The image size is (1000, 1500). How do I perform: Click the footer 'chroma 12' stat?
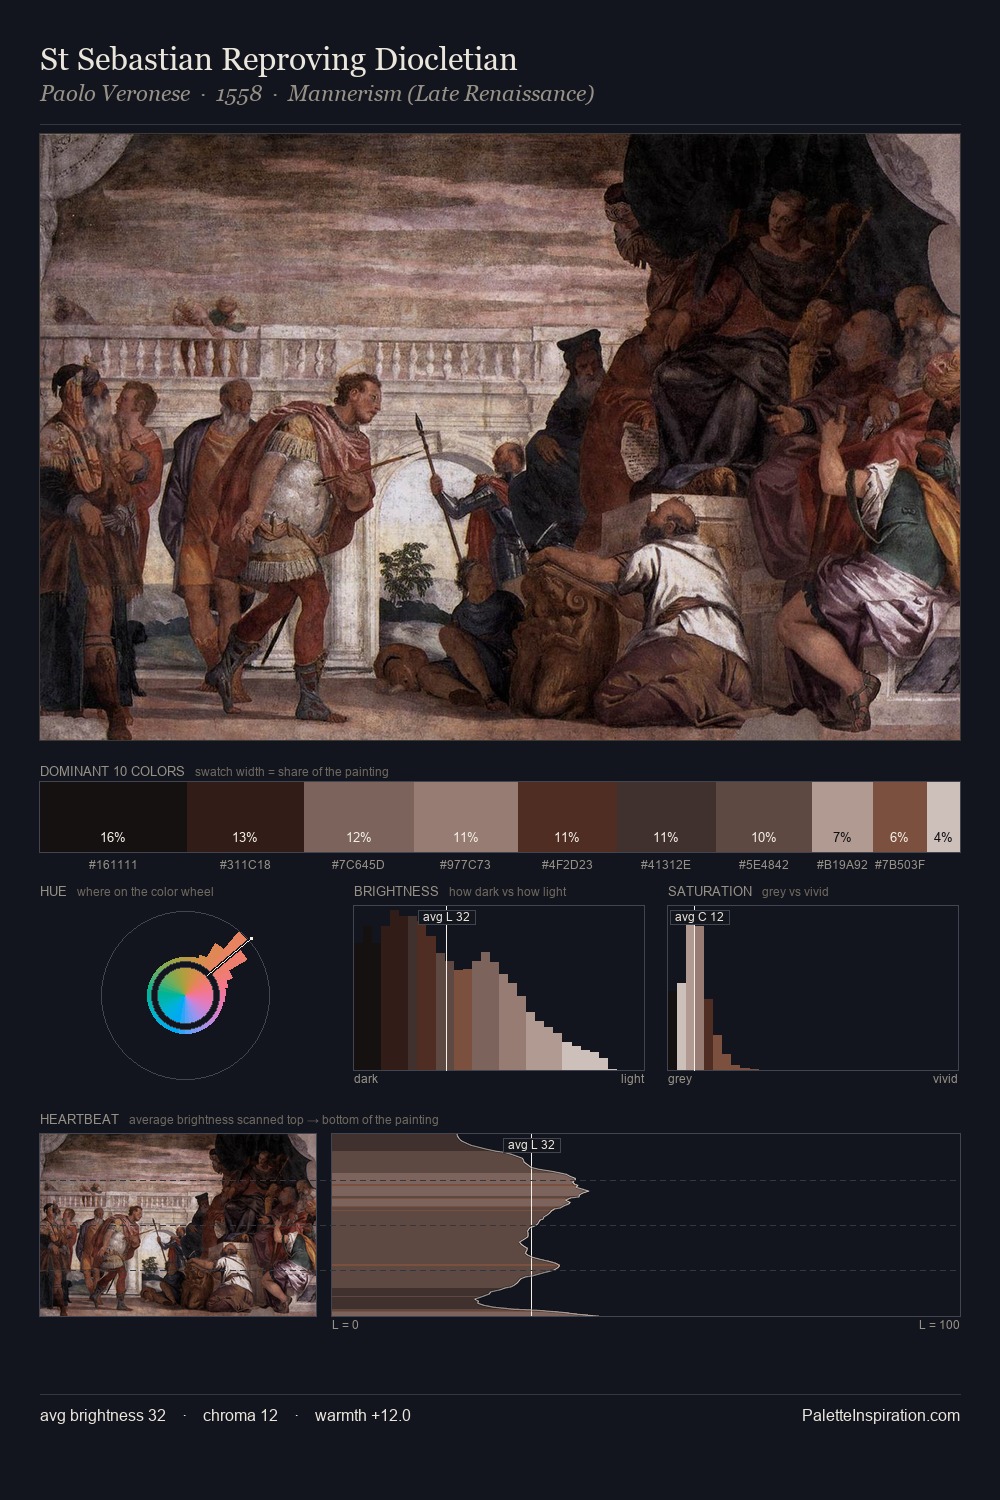point(240,1415)
